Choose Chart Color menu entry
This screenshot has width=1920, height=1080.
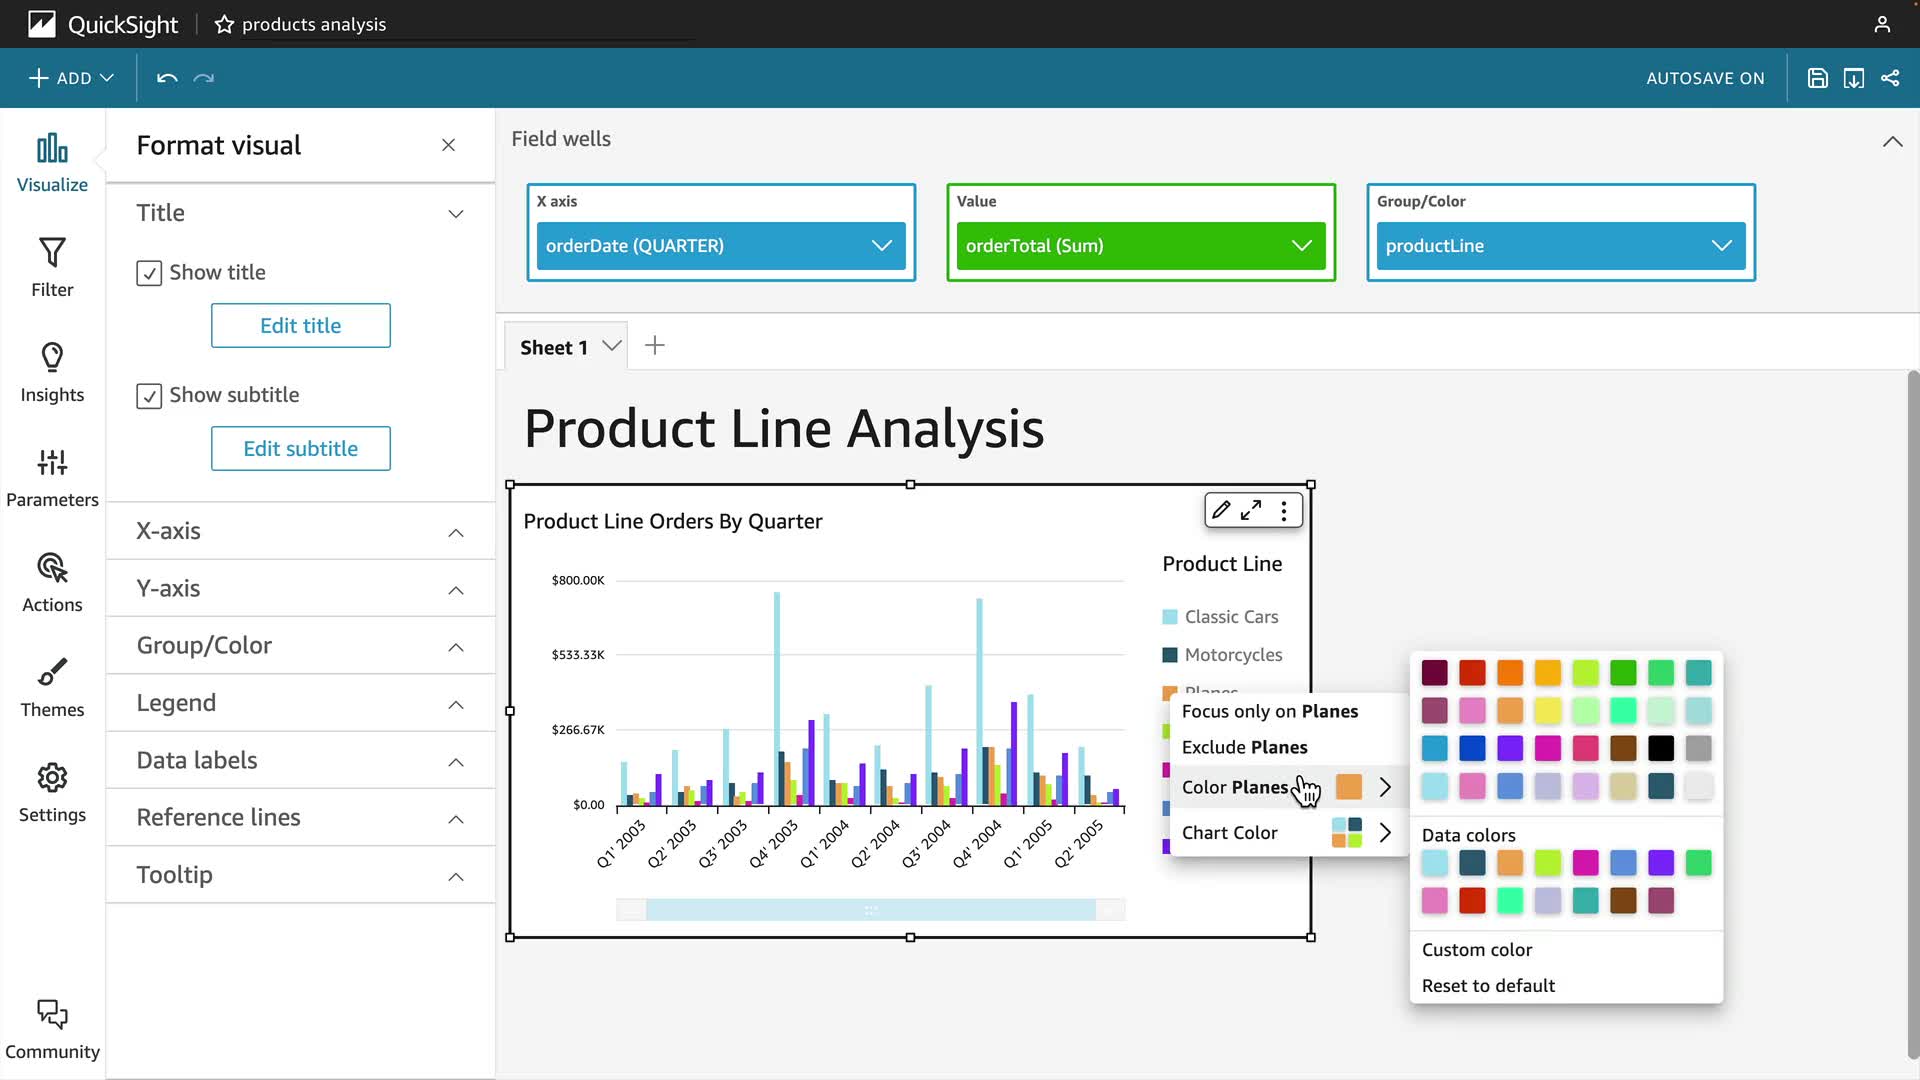[1230, 832]
